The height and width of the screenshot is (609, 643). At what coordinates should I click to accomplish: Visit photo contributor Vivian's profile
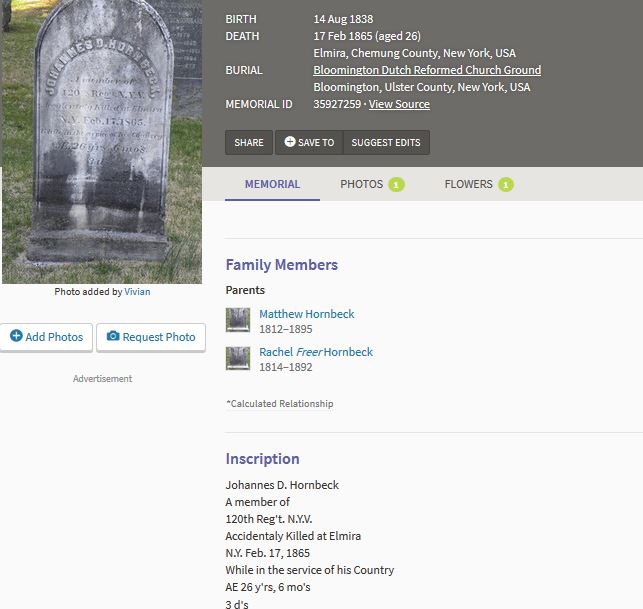click(x=137, y=292)
